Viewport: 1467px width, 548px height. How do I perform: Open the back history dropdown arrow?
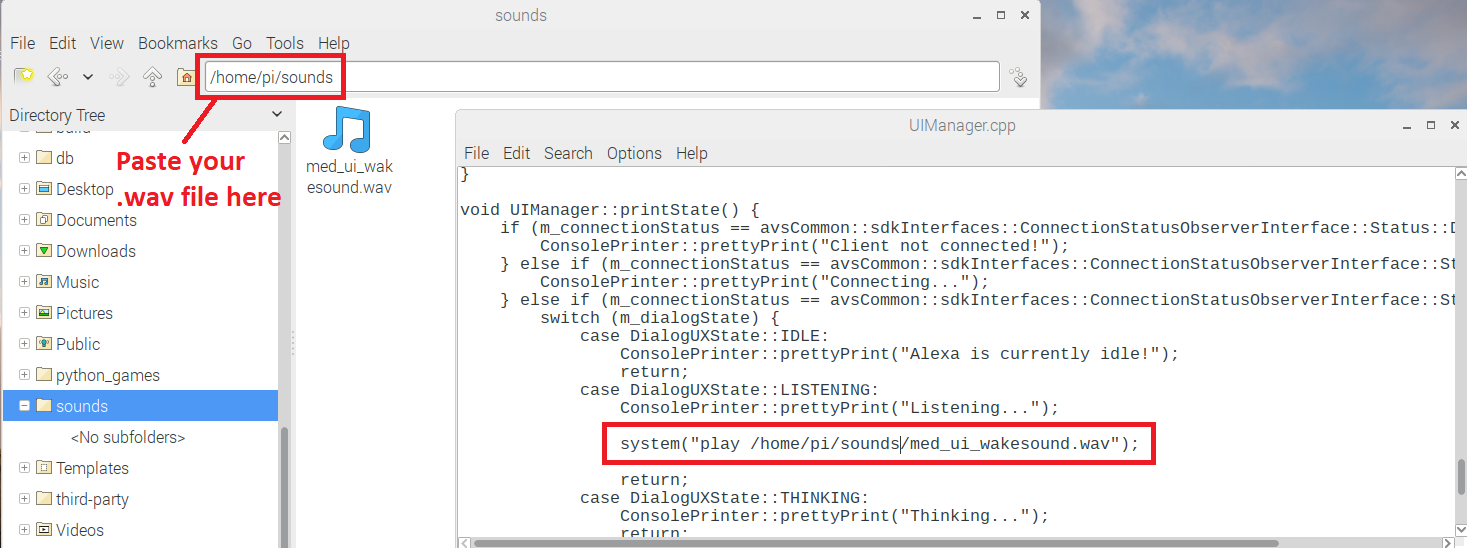88,77
